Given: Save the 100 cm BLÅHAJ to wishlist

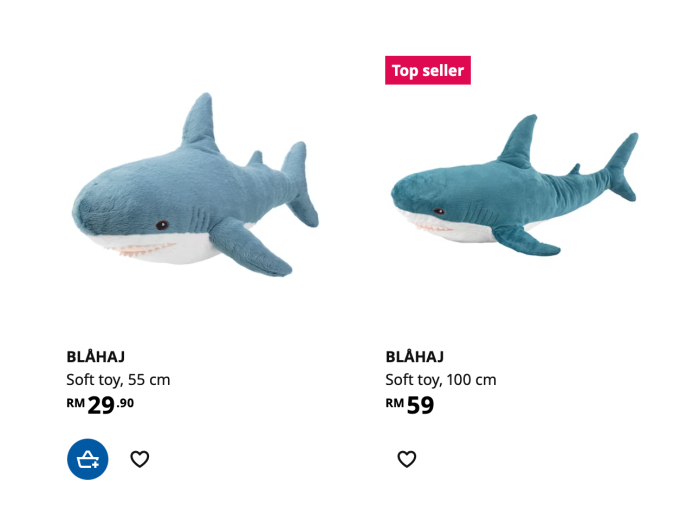Looking at the screenshot, I should 407,459.
